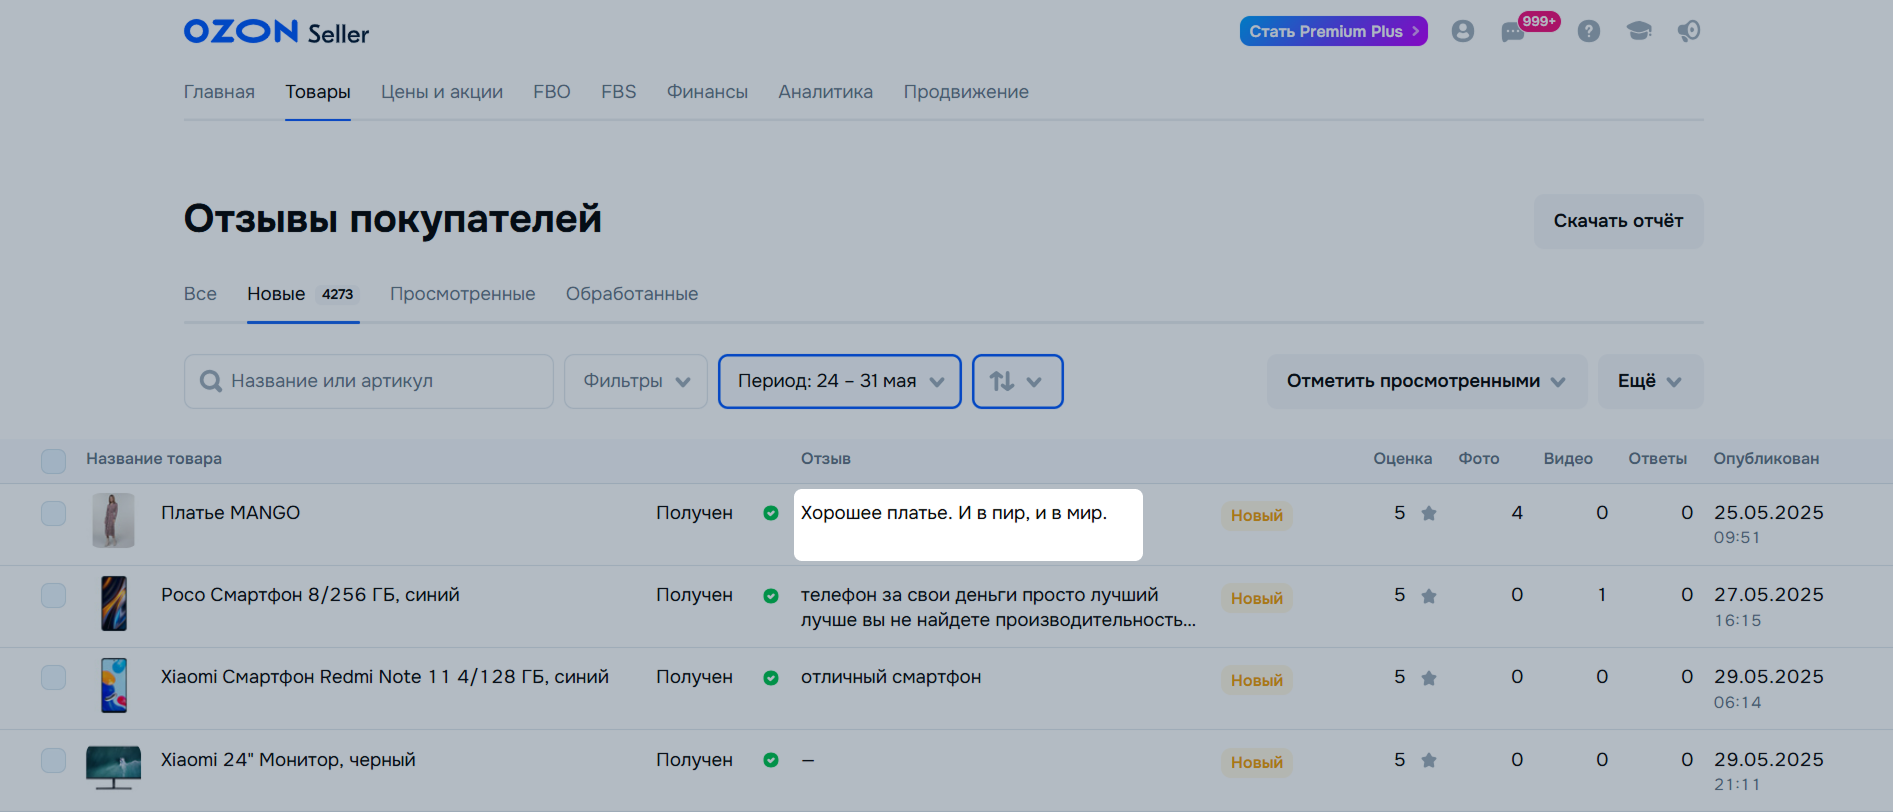Check the Платье MANGO row checkbox
This screenshot has width=1893, height=812.
pyautogui.click(x=53, y=513)
